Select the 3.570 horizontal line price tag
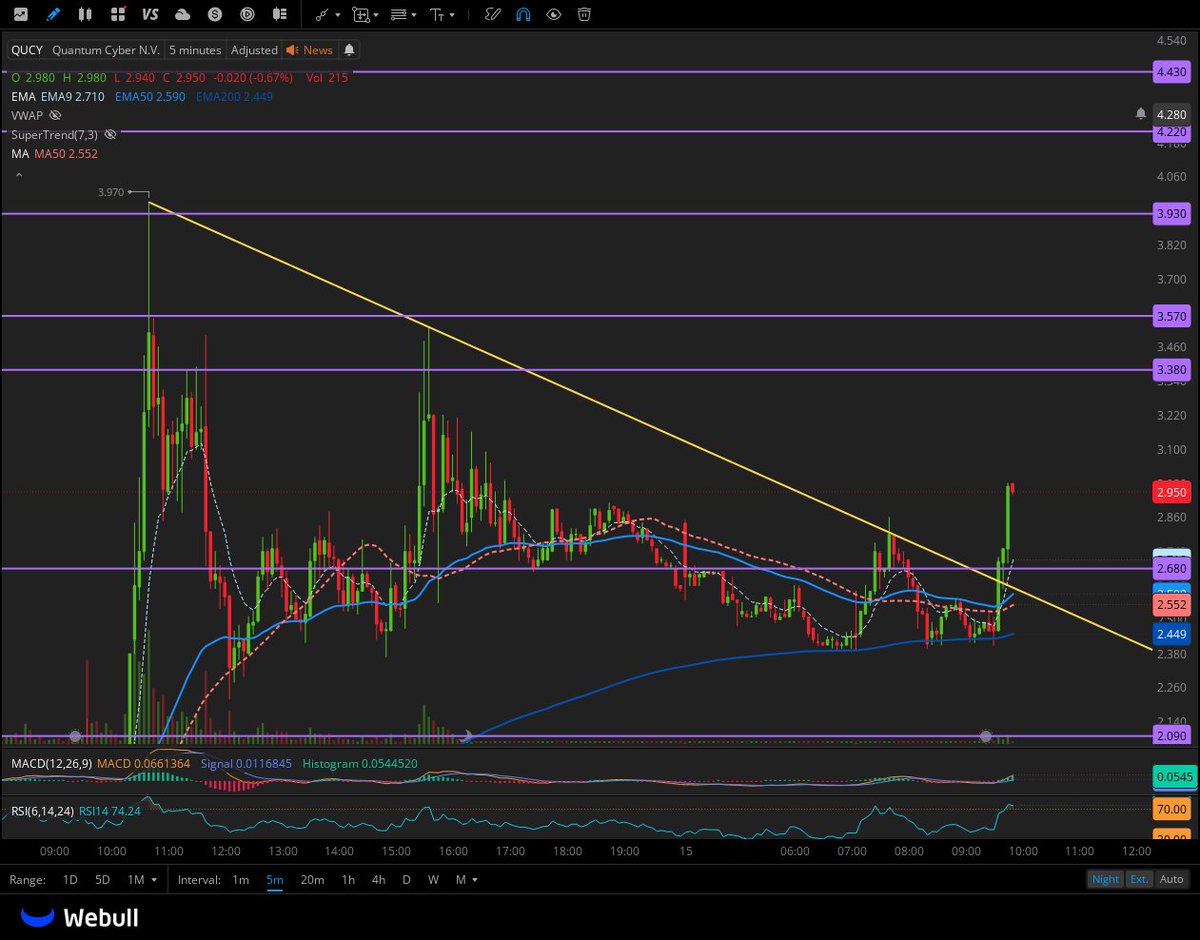 [x=1171, y=316]
